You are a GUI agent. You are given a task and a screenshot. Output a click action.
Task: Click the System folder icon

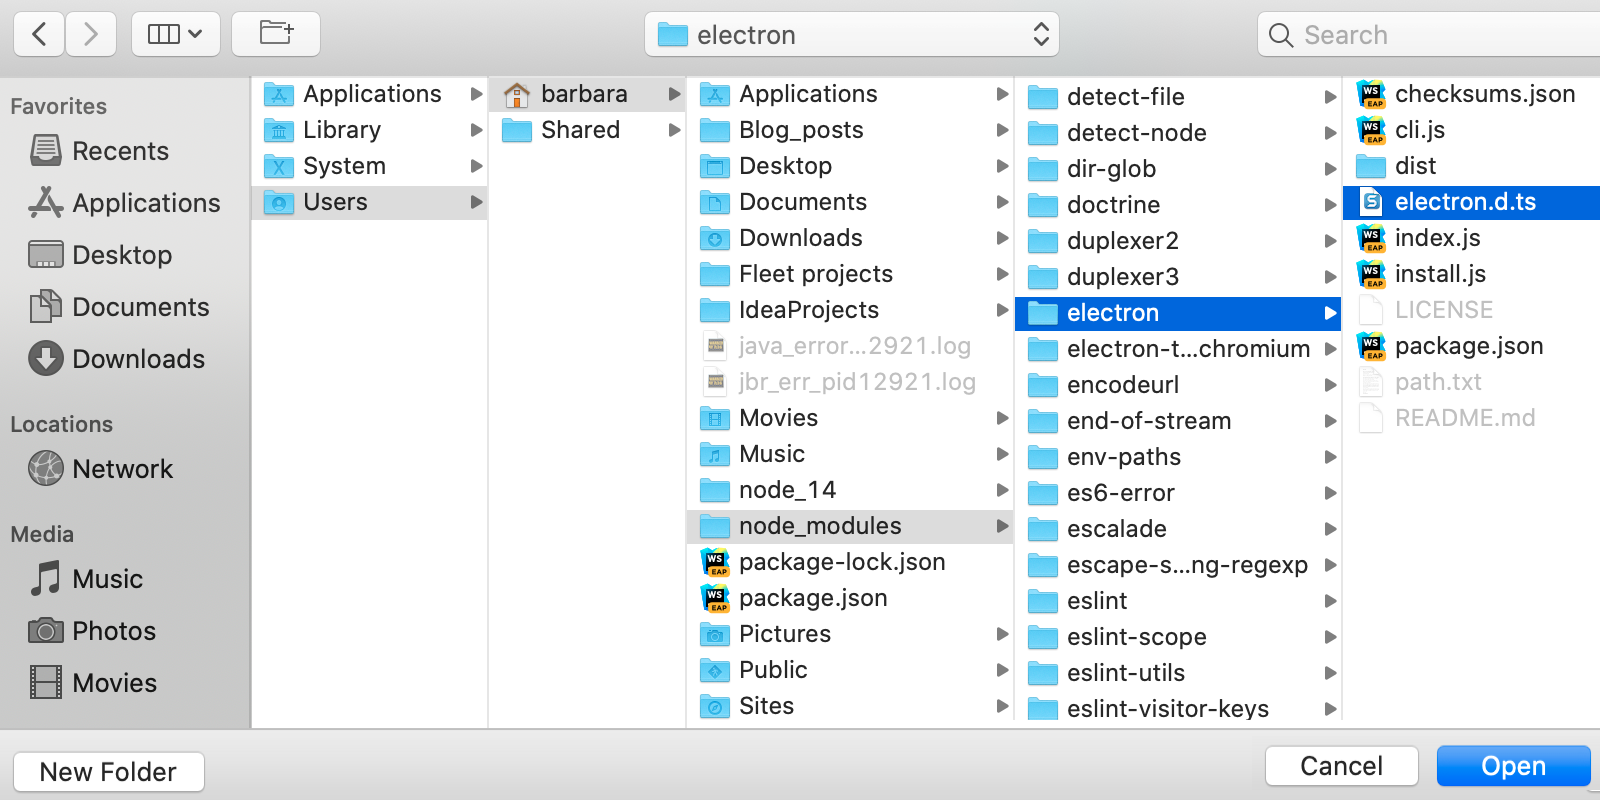tap(279, 166)
